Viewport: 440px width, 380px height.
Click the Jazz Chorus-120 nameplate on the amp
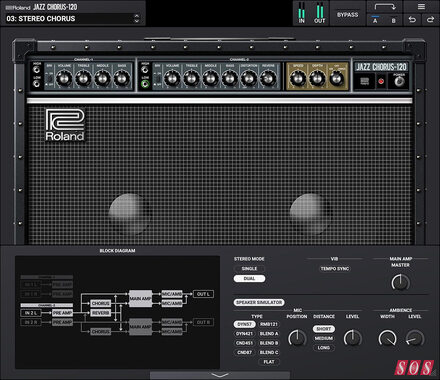(x=380, y=67)
